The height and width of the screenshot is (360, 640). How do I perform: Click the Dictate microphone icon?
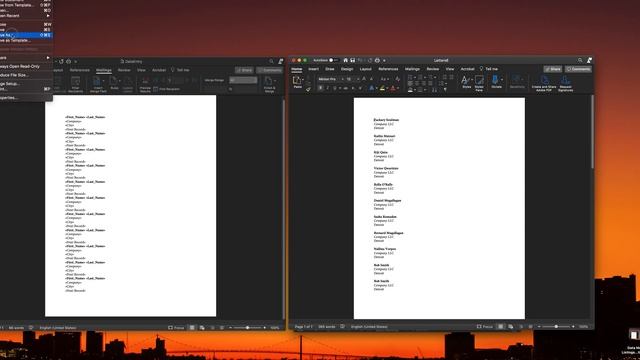(x=495, y=81)
